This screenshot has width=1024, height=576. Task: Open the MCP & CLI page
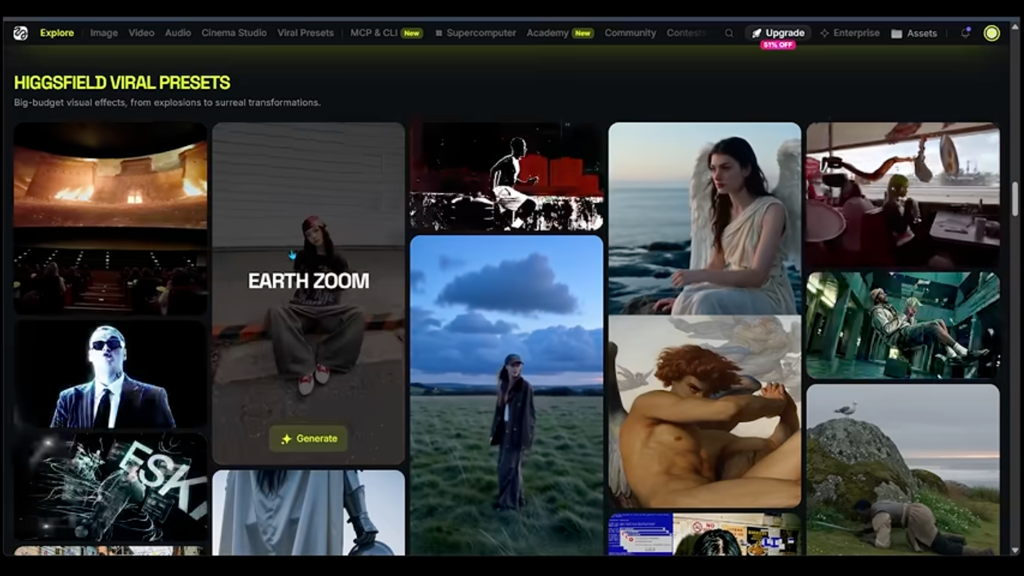386,33
